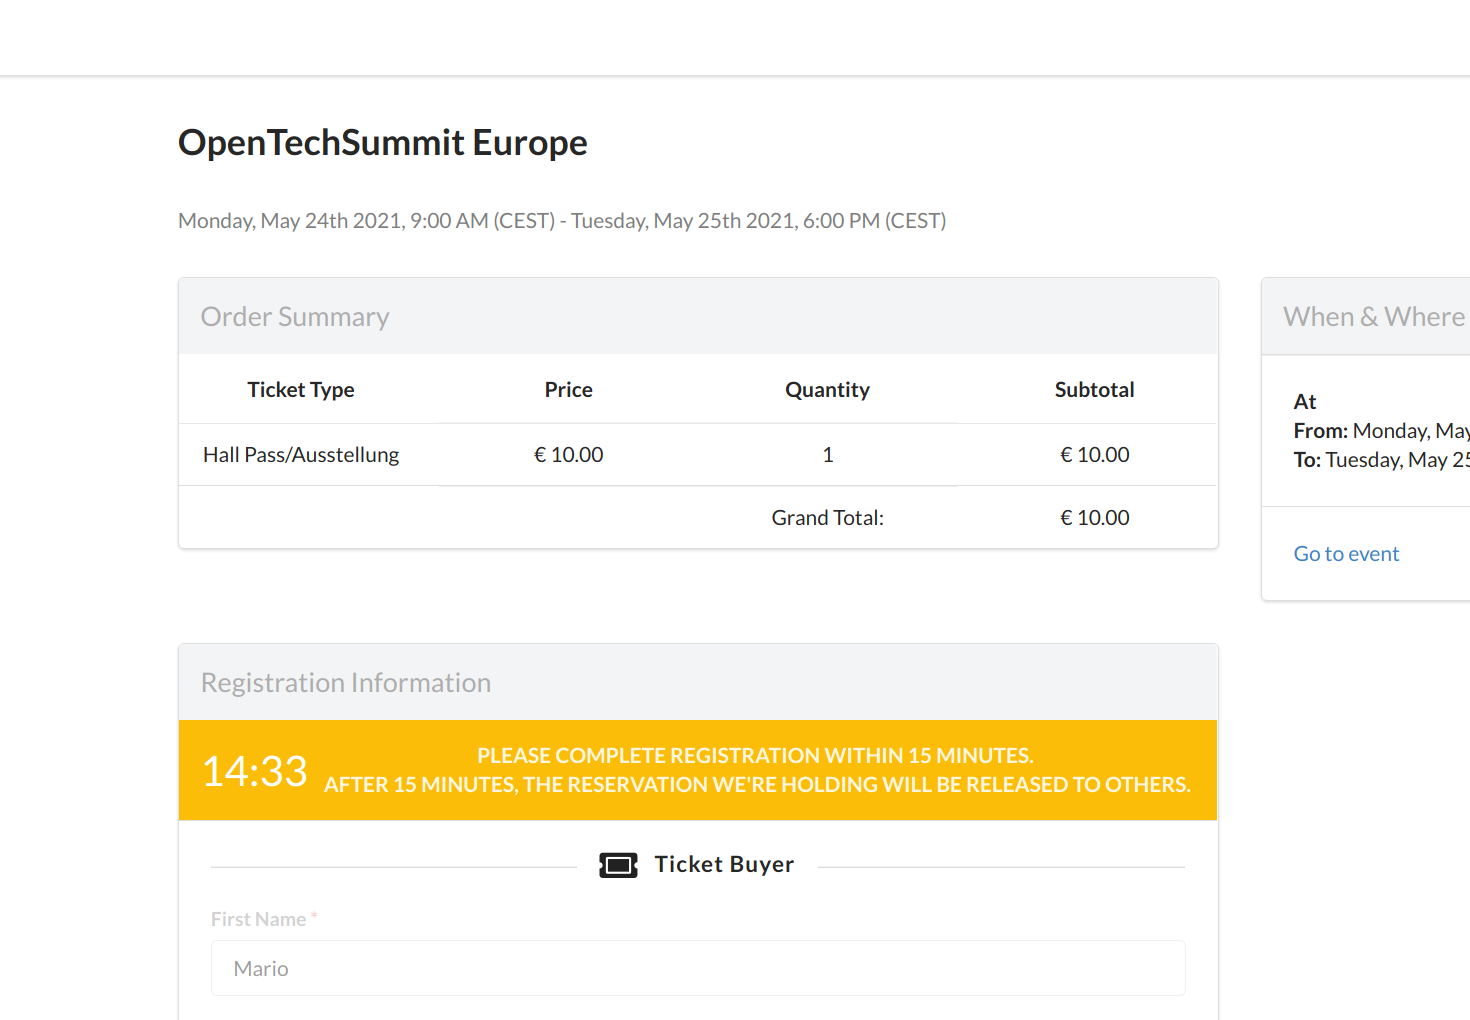
Task: Select the event date range text
Action: point(562,220)
